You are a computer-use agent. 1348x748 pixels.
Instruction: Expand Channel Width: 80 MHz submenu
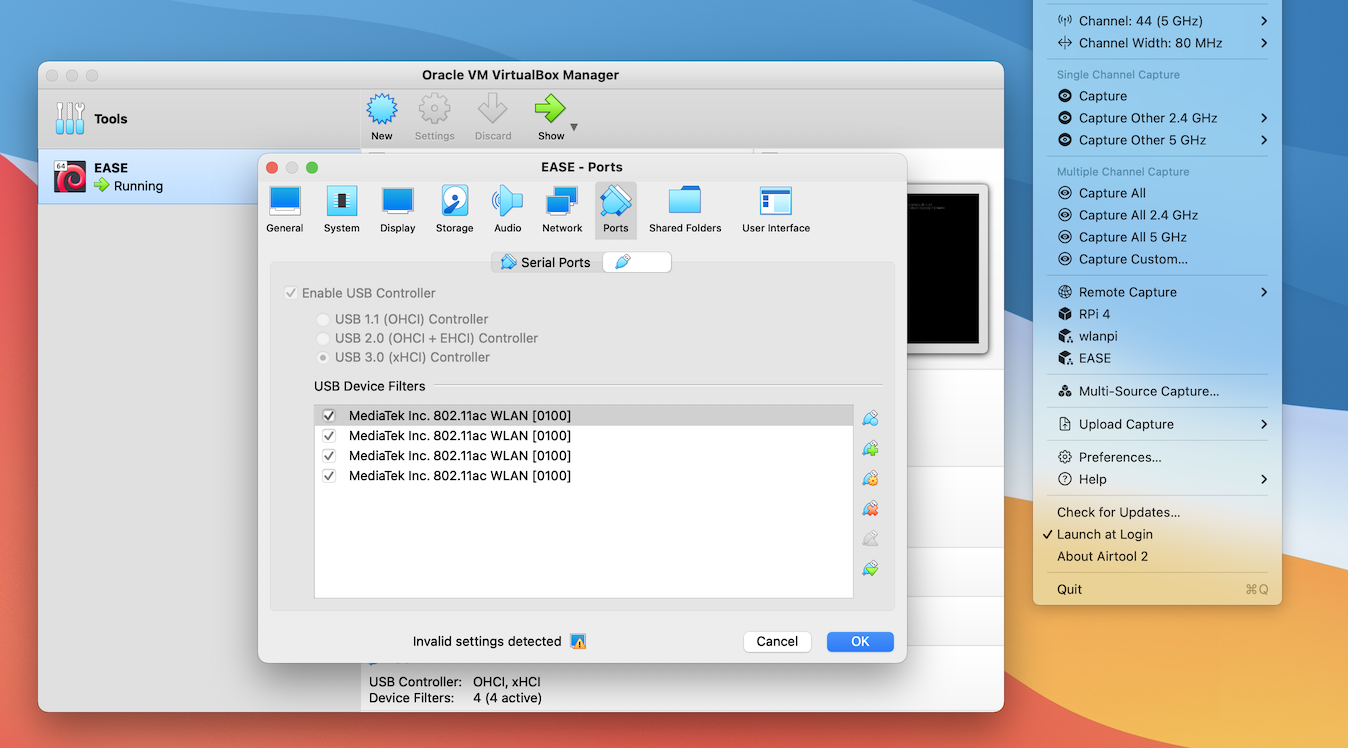point(1157,43)
